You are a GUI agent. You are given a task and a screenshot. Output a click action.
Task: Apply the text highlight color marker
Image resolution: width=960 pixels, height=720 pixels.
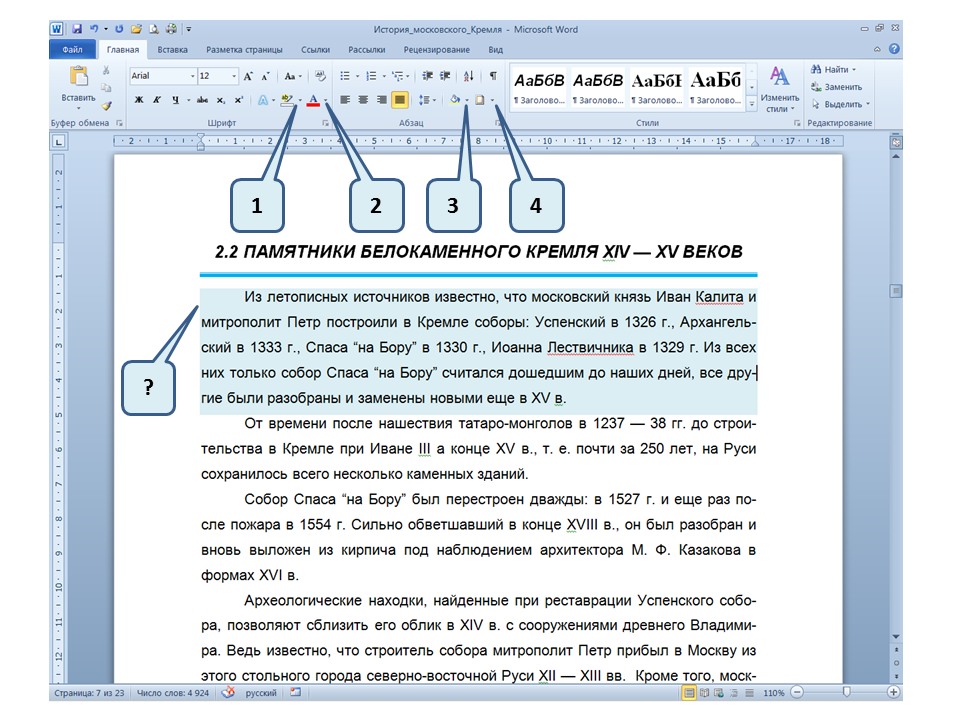click(287, 100)
